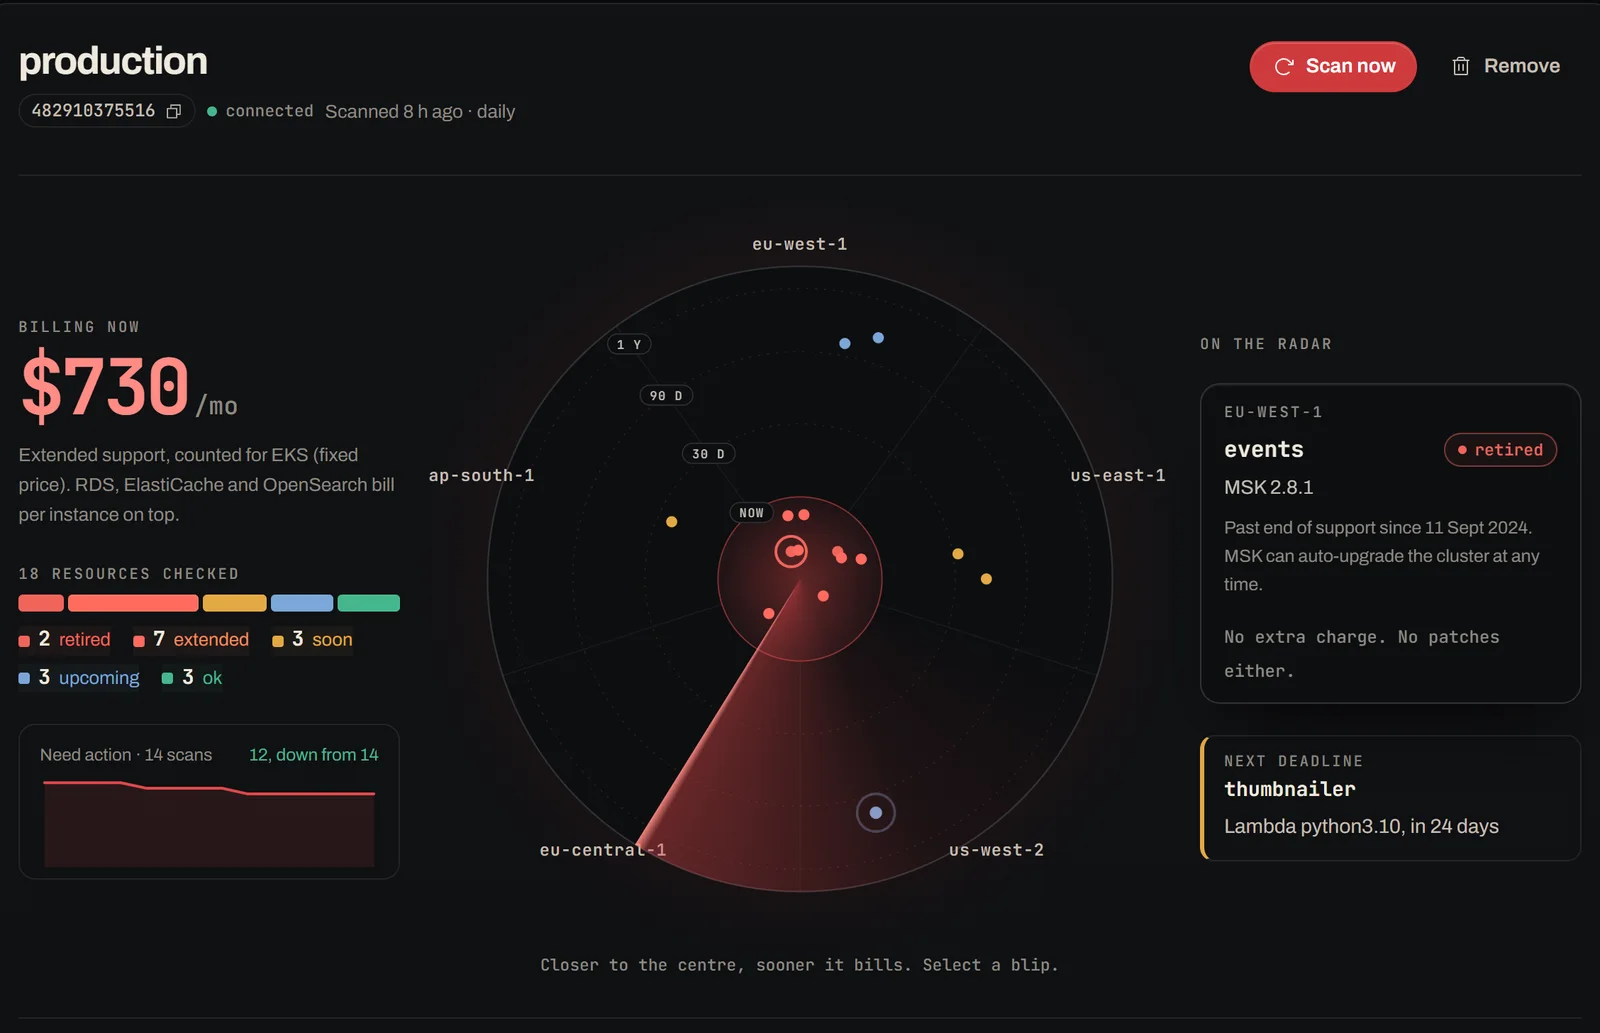Click the 1 Y ring label
Image resolution: width=1600 pixels, height=1033 pixels.
point(629,344)
